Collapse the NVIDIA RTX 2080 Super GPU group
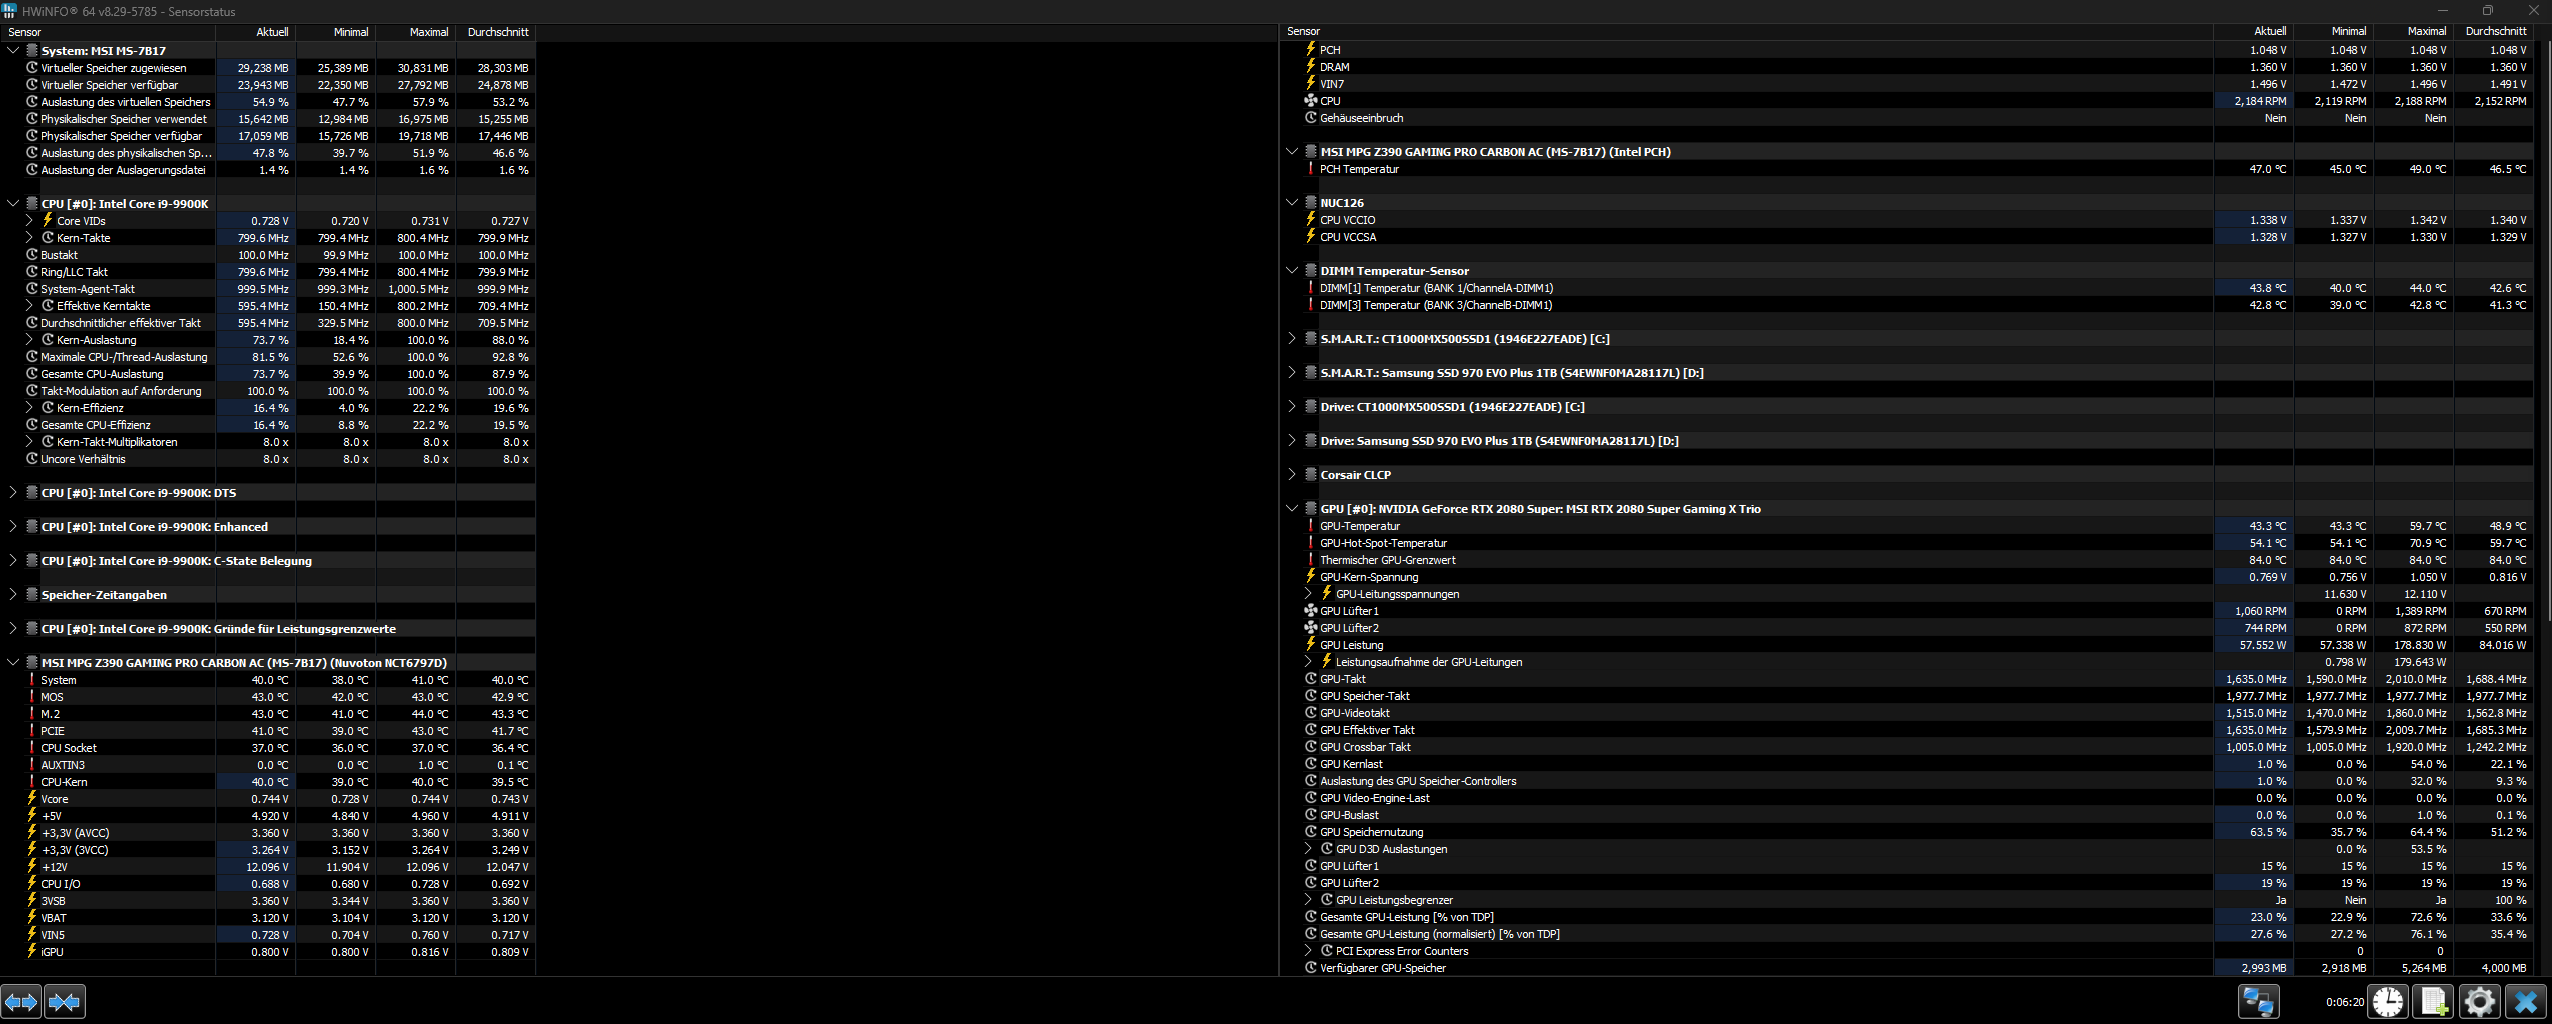Image resolution: width=2552 pixels, height=1024 pixels. click(x=1292, y=508)
